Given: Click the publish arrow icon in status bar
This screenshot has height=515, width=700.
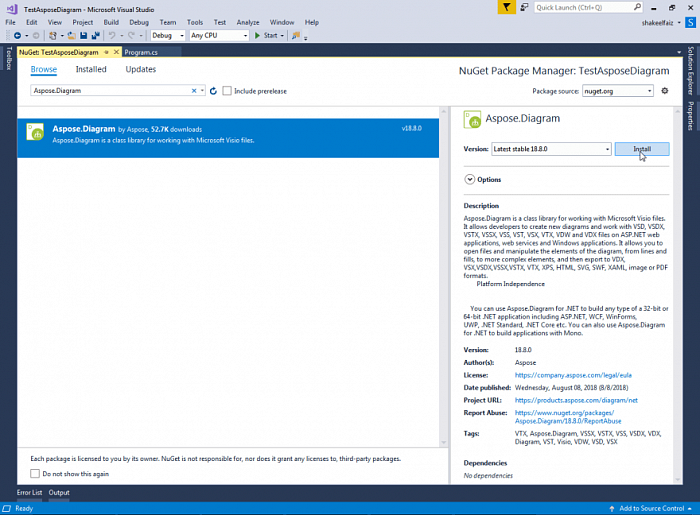Looking at the screenshot, I should pos(612,509).
